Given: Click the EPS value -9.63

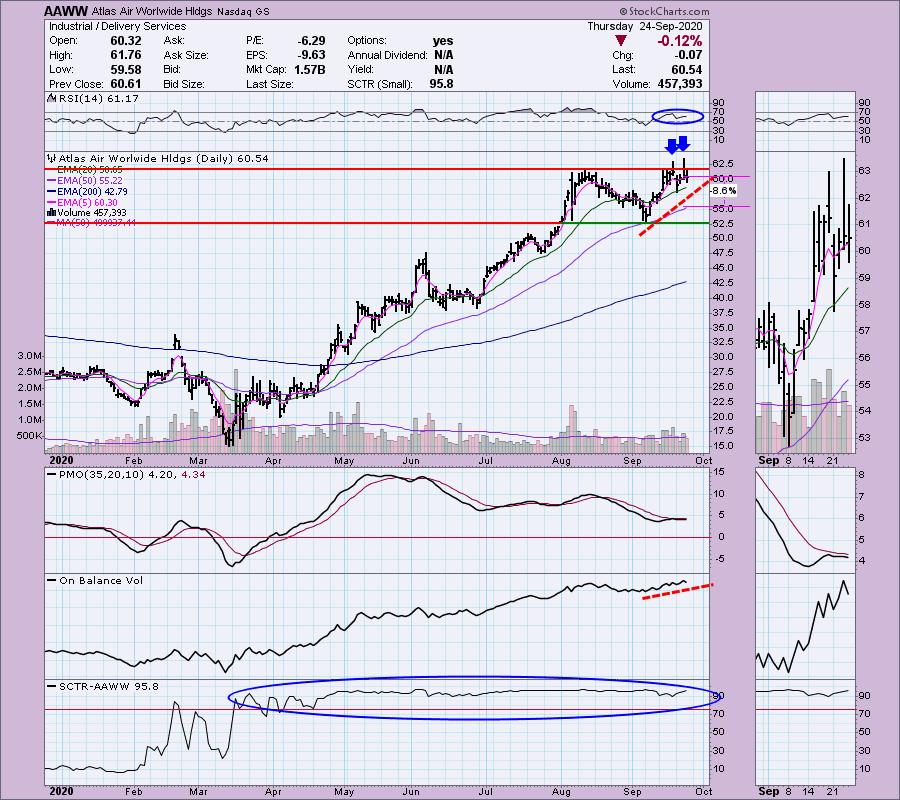Looking at the screenshot, I should pyautogui.click(x=311, y=55).
